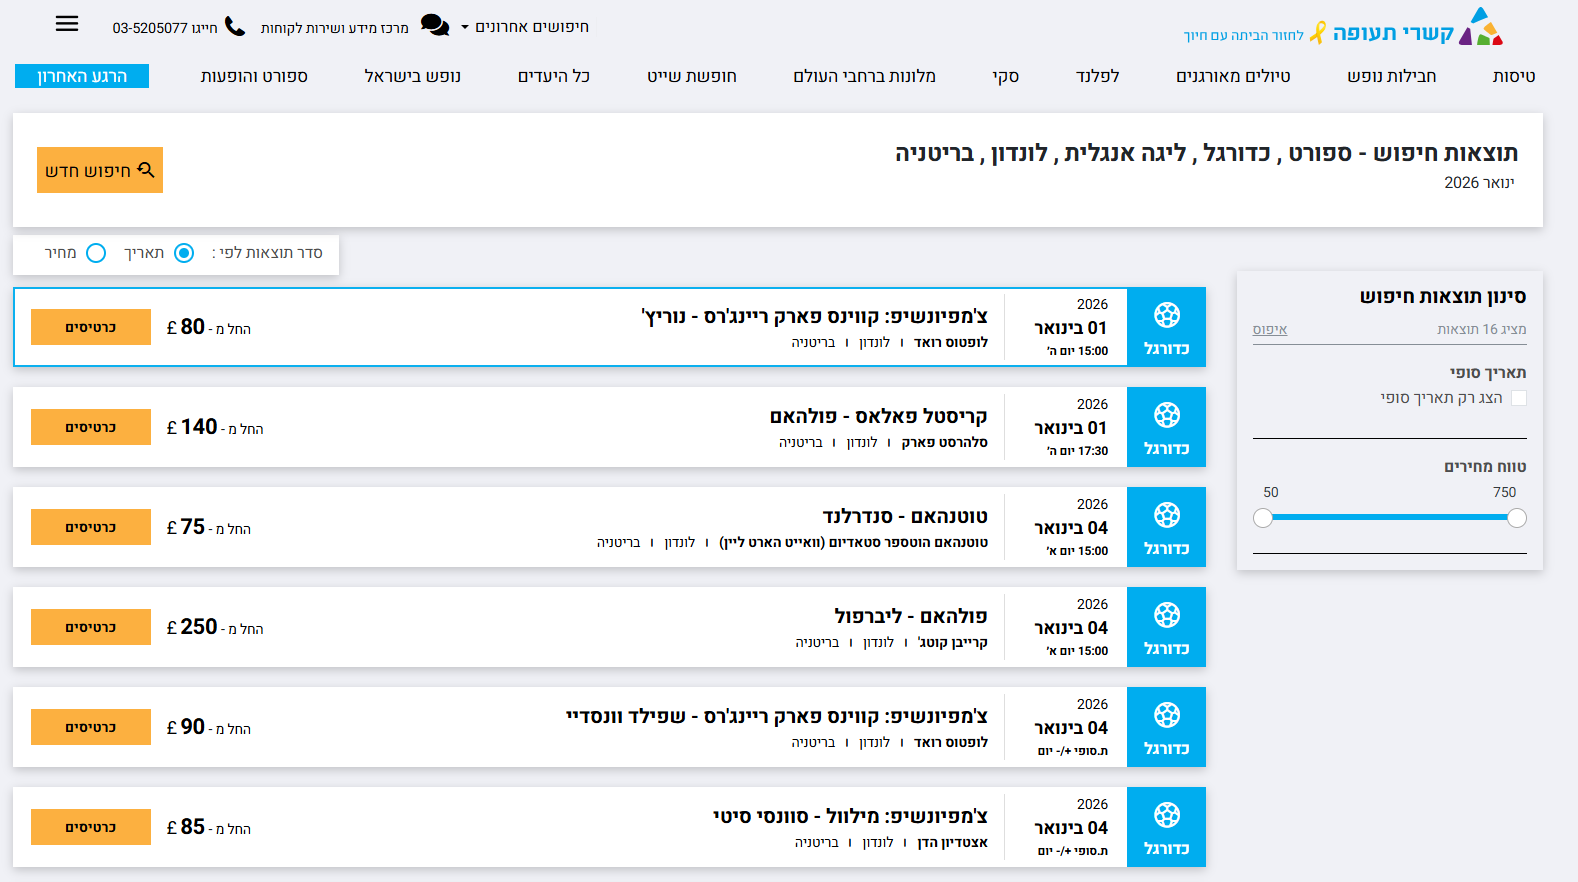Image resolution: width=1578 pixels, height=882 pixels.
Task: Open the טיולים מאורגנים menu item
Action: 1233,76
